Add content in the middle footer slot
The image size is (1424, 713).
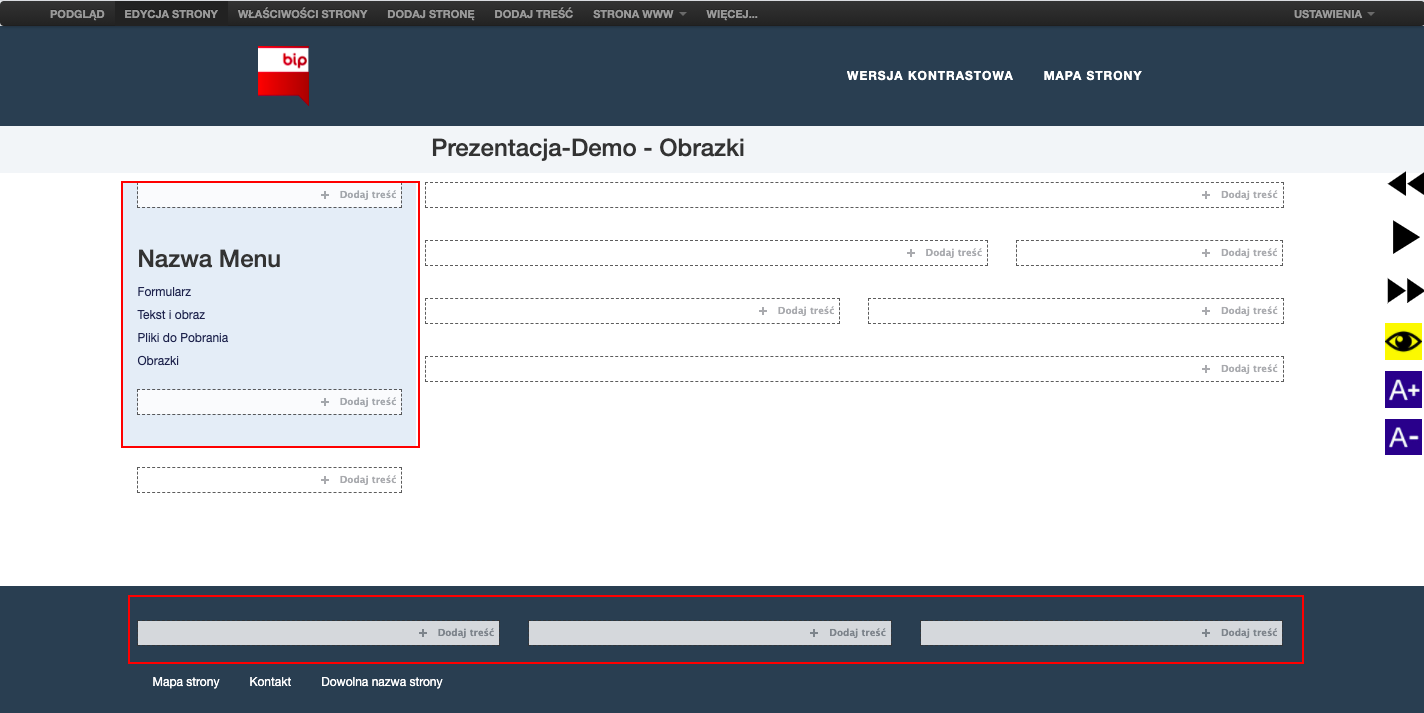(849, 633)
